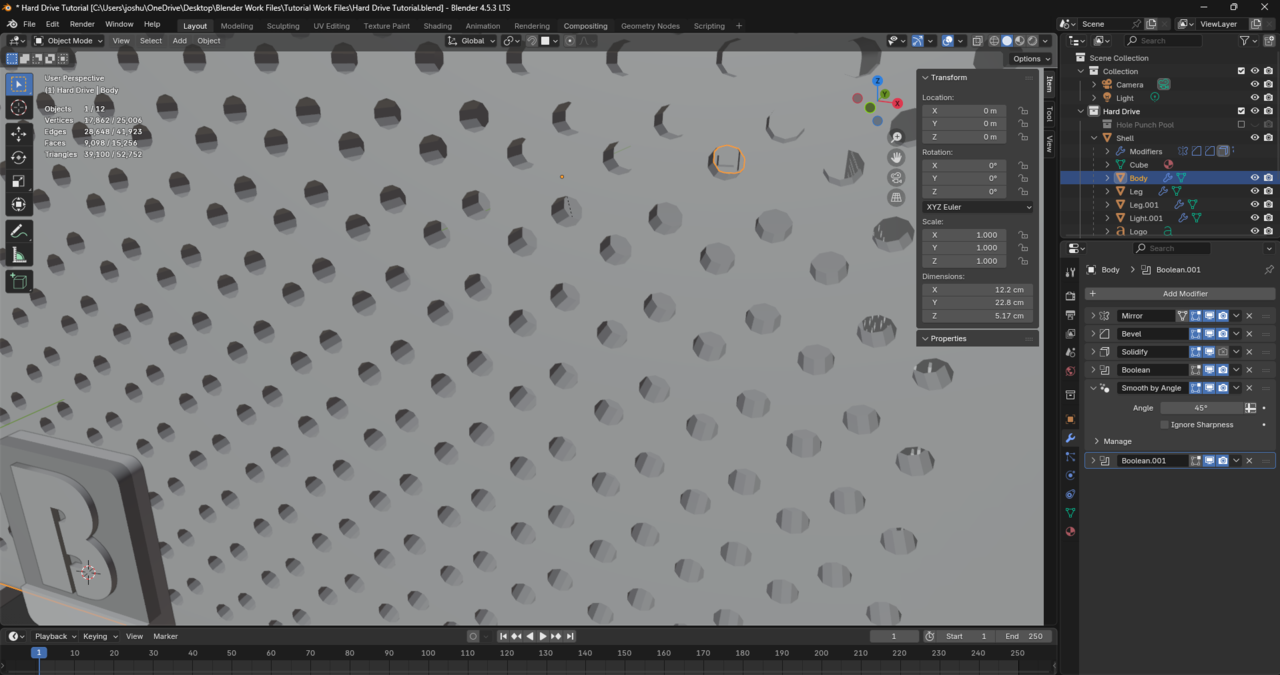Click the Add Modifier button
The height and width of the screenshot is (675, 1280).
1184,294
